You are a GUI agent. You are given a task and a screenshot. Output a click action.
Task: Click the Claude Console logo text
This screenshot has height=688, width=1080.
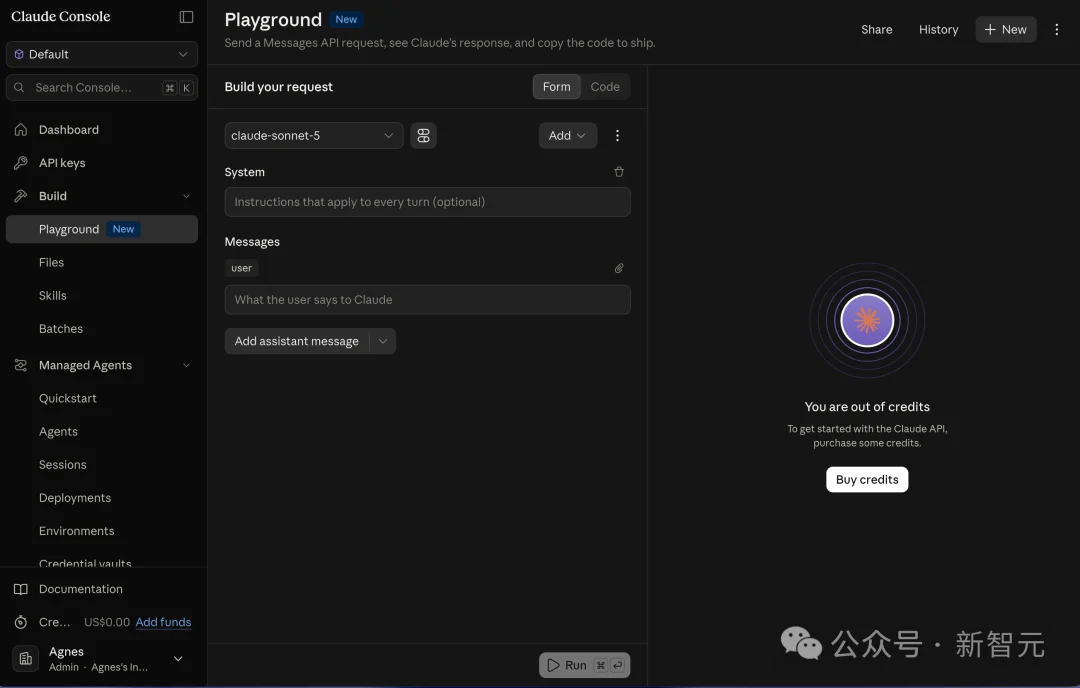click(61, 17)
